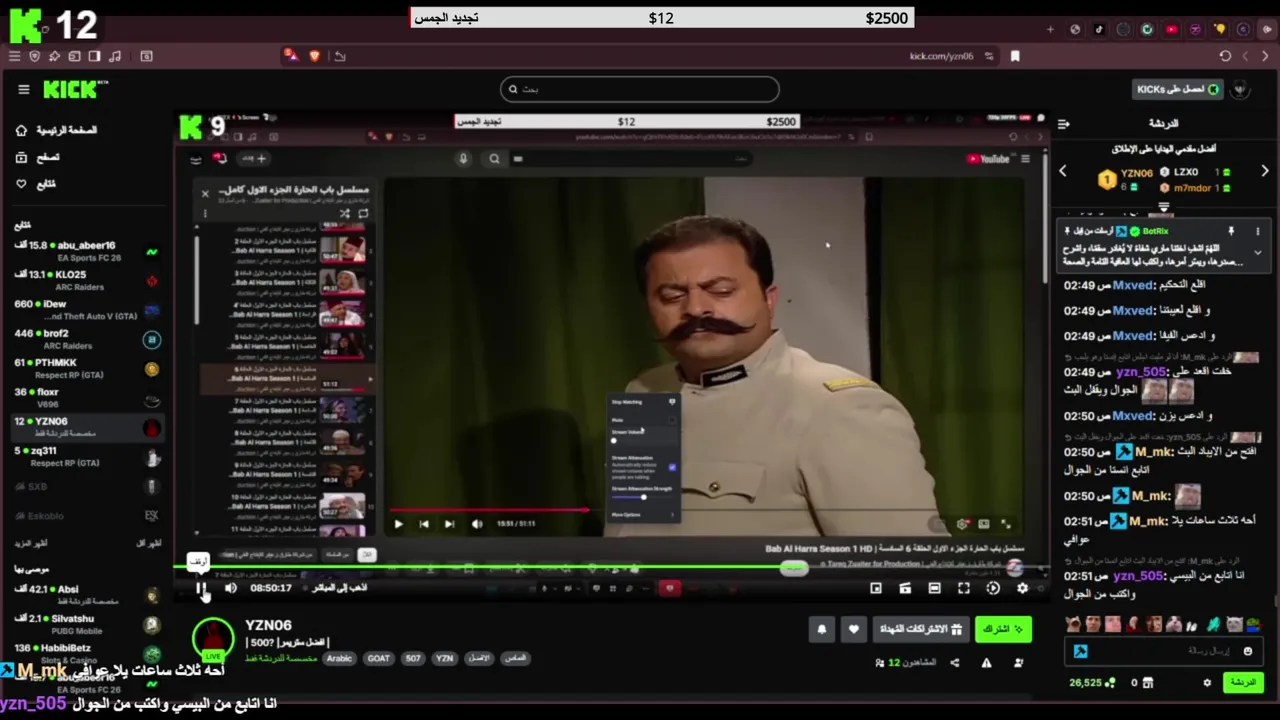Click the Arabic tag
The width and height of the screenshot is (1280, 720).
pyautogui.click(x=340, y=659)
